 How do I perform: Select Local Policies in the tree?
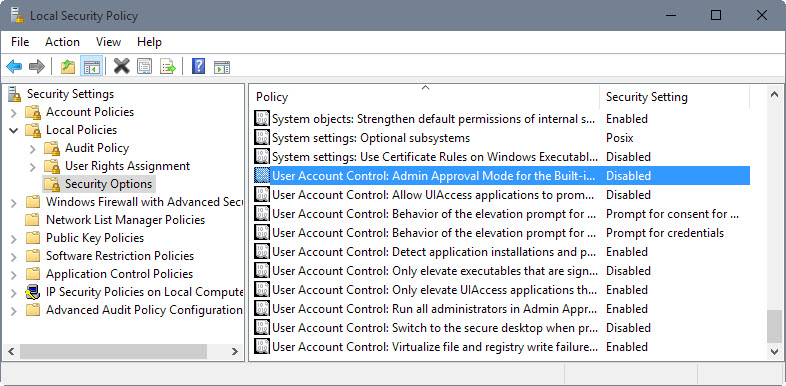81,130
